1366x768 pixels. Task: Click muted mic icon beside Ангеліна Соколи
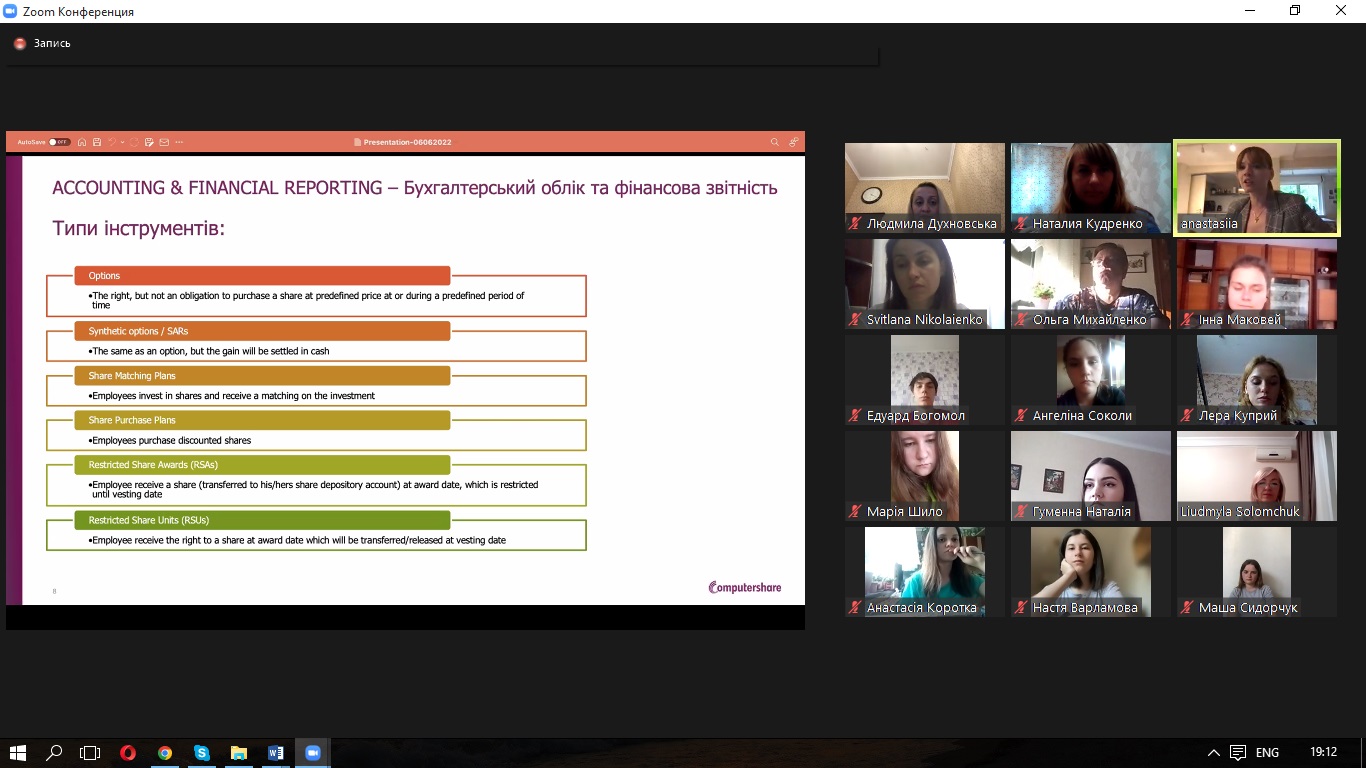1021,416
